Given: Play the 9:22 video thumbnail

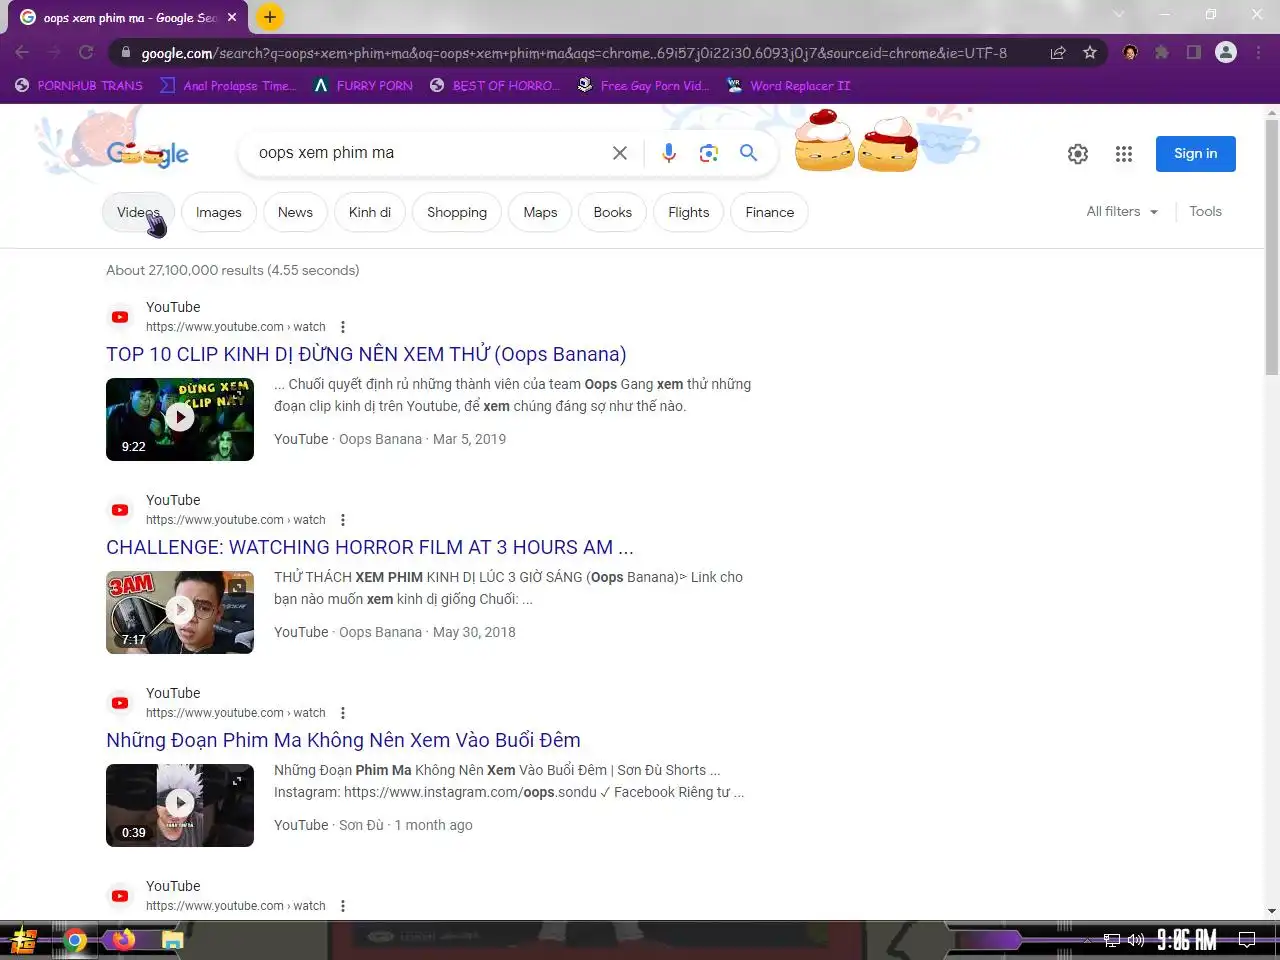Looking at the screenshot, I should pos(180,419).
